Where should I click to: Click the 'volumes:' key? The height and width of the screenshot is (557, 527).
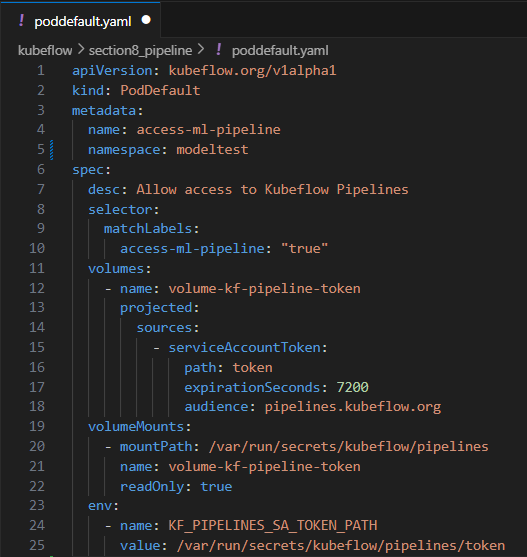tap(120, 269)
